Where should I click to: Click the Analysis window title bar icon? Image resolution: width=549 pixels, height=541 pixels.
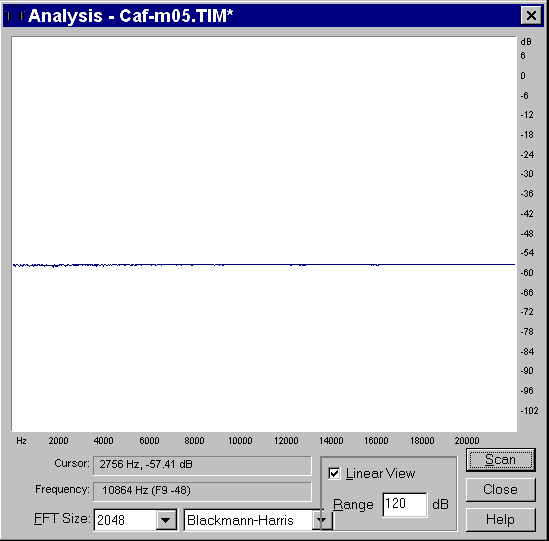[x=15, y=15]
